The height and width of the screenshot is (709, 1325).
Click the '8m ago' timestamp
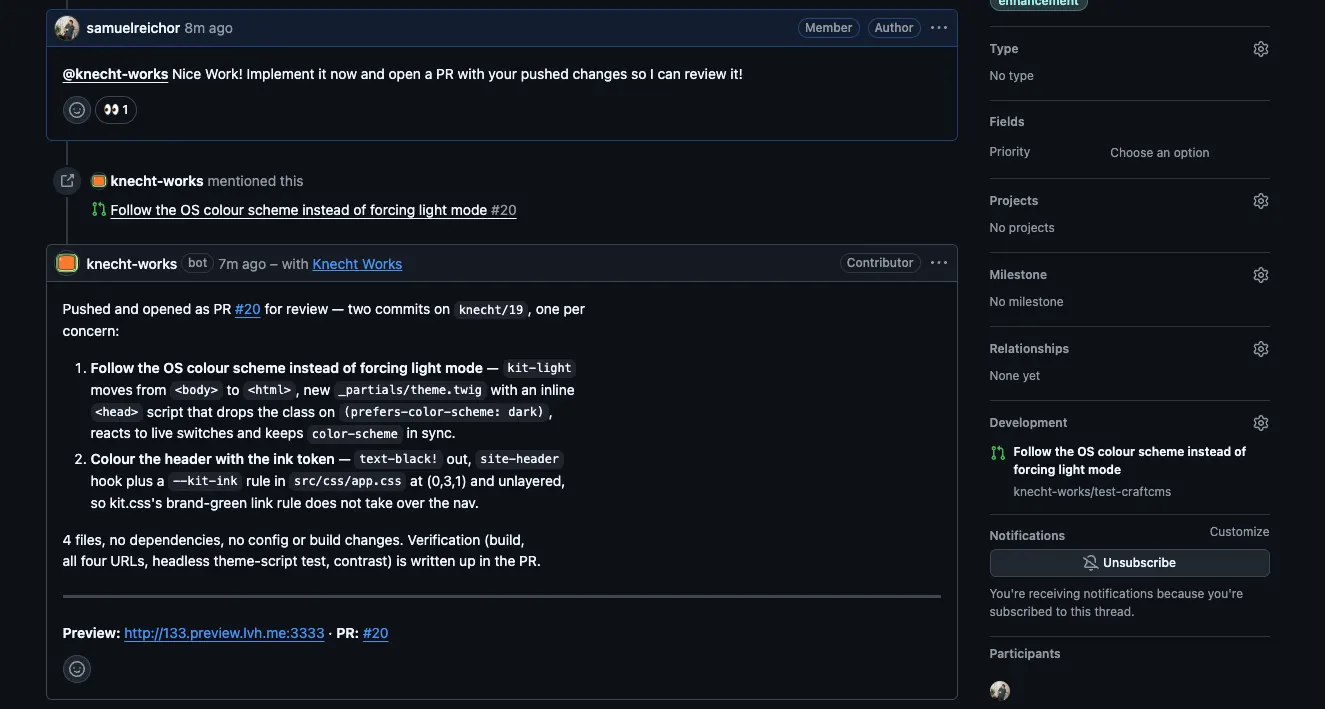(x=208, y=28)
